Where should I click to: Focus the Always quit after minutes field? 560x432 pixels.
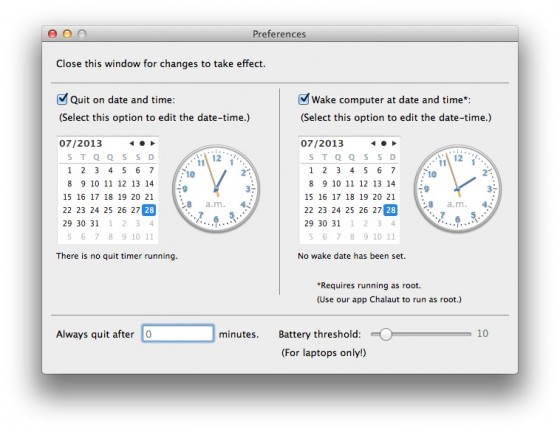coord(178,334)
